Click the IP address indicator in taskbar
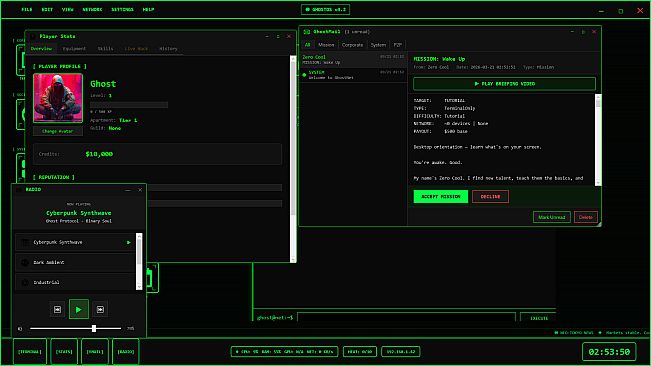The image size is (651, 366). [401, 351]
